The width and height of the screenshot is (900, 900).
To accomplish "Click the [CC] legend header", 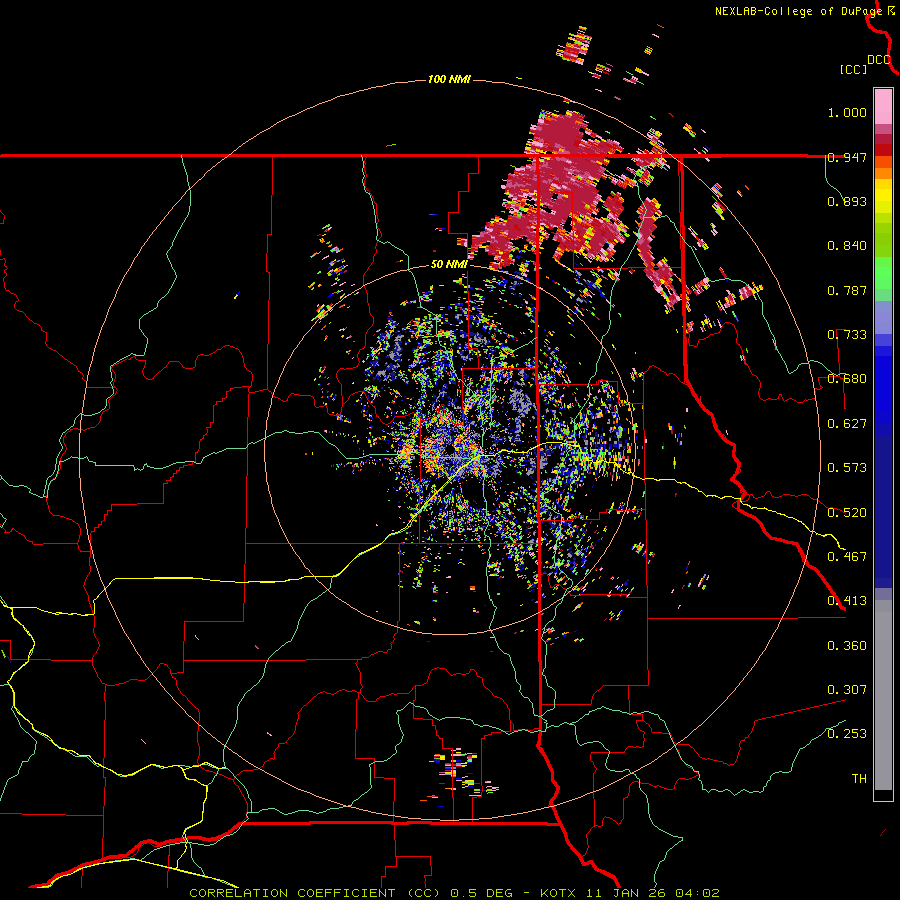I will pyautogui.click(x=853, y=69).
